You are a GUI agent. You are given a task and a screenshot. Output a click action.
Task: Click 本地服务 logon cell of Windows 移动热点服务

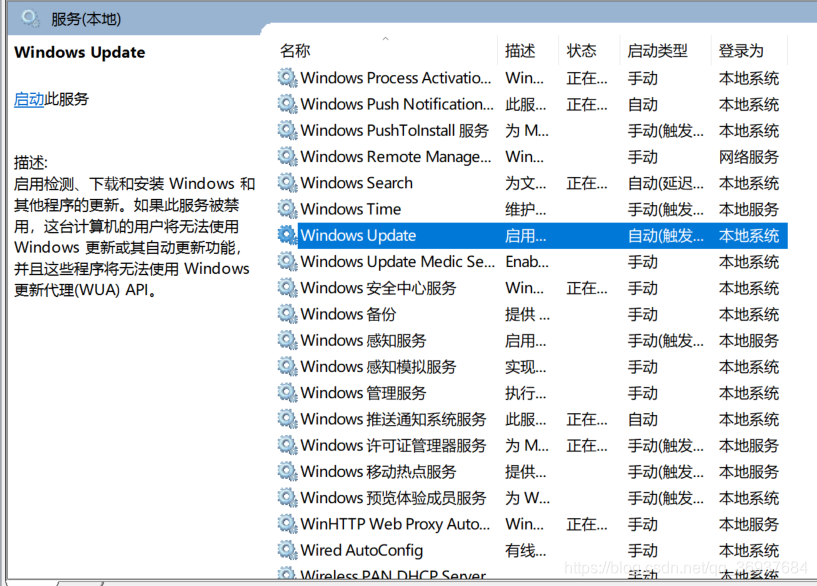pyautogui.click(x=748, y=471)
